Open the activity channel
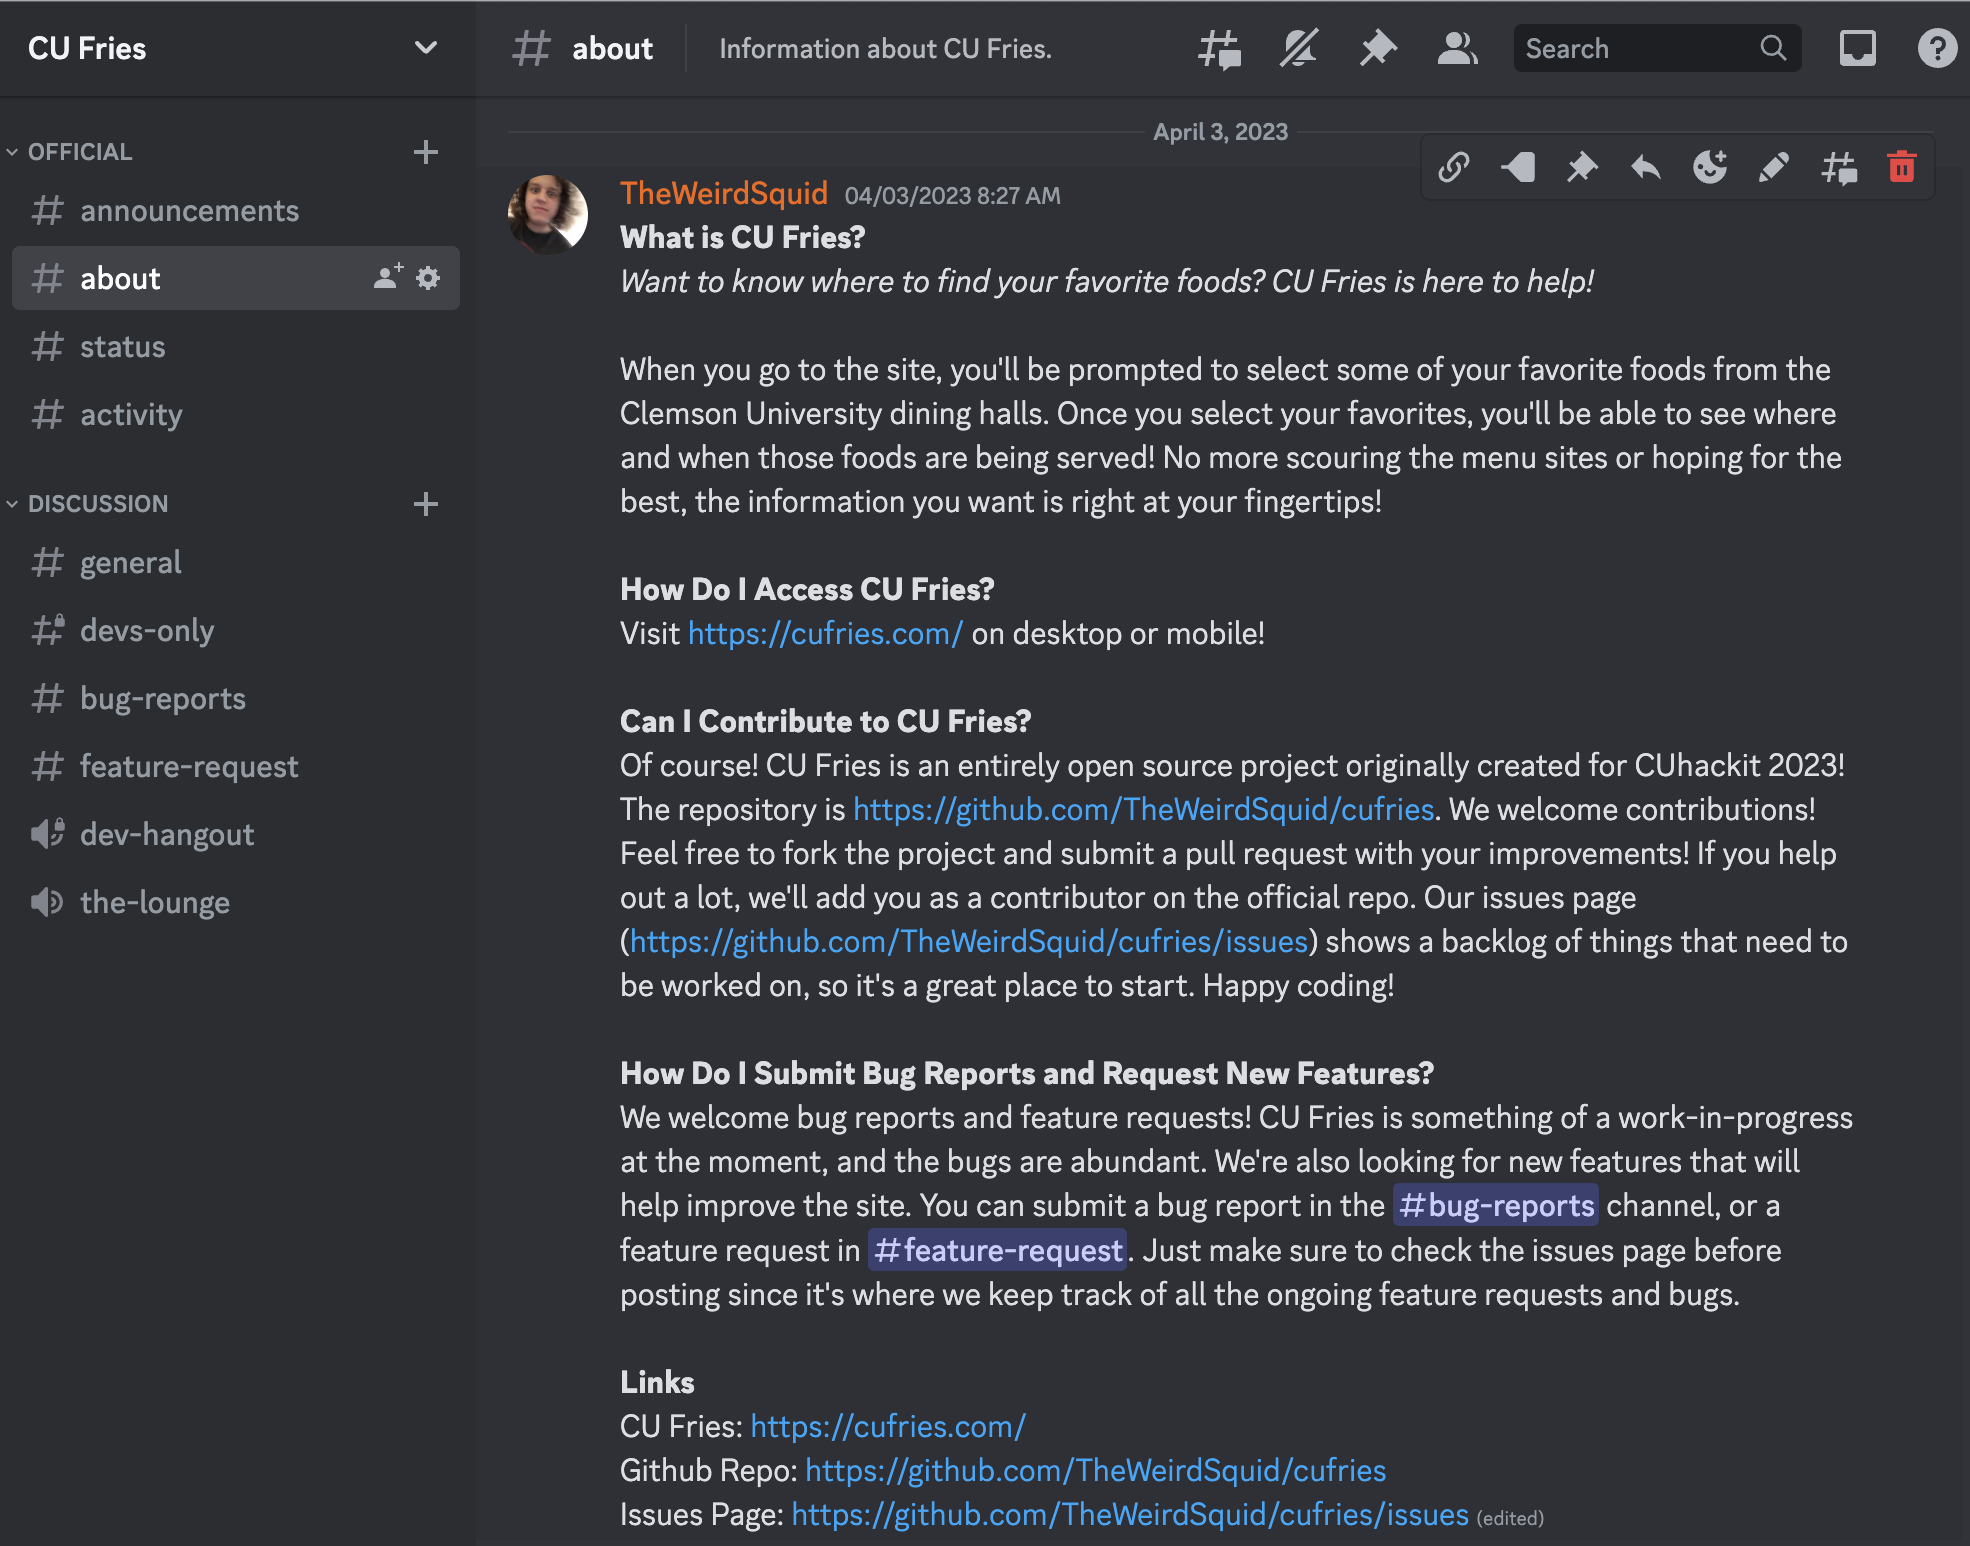 point(236,414)
